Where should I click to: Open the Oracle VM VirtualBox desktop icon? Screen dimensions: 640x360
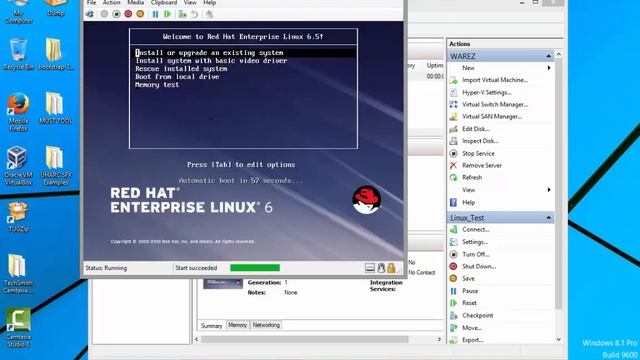coord(18,166)
